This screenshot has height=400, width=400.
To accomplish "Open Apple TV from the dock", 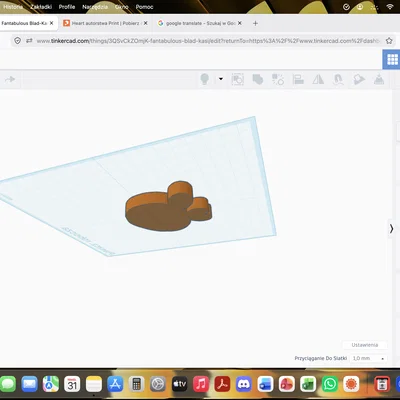I will (179, 384).
